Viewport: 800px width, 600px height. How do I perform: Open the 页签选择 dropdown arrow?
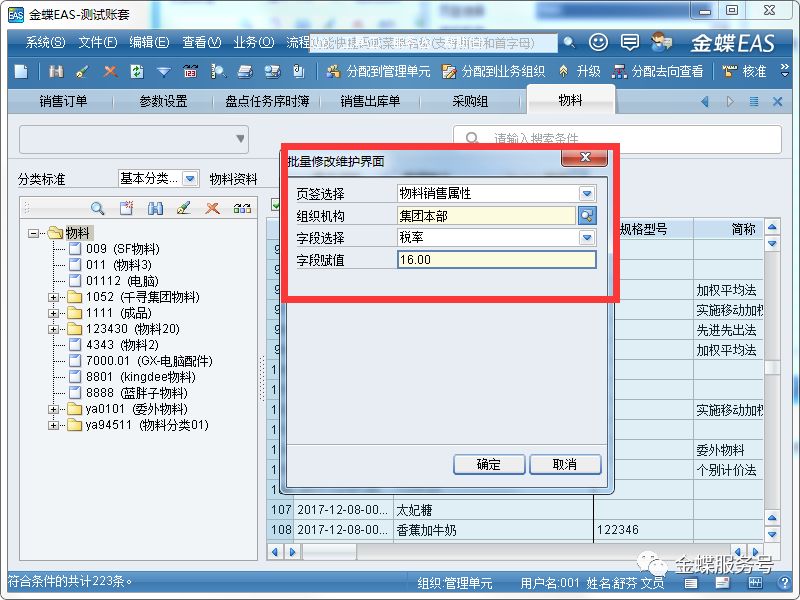point(587,193)
